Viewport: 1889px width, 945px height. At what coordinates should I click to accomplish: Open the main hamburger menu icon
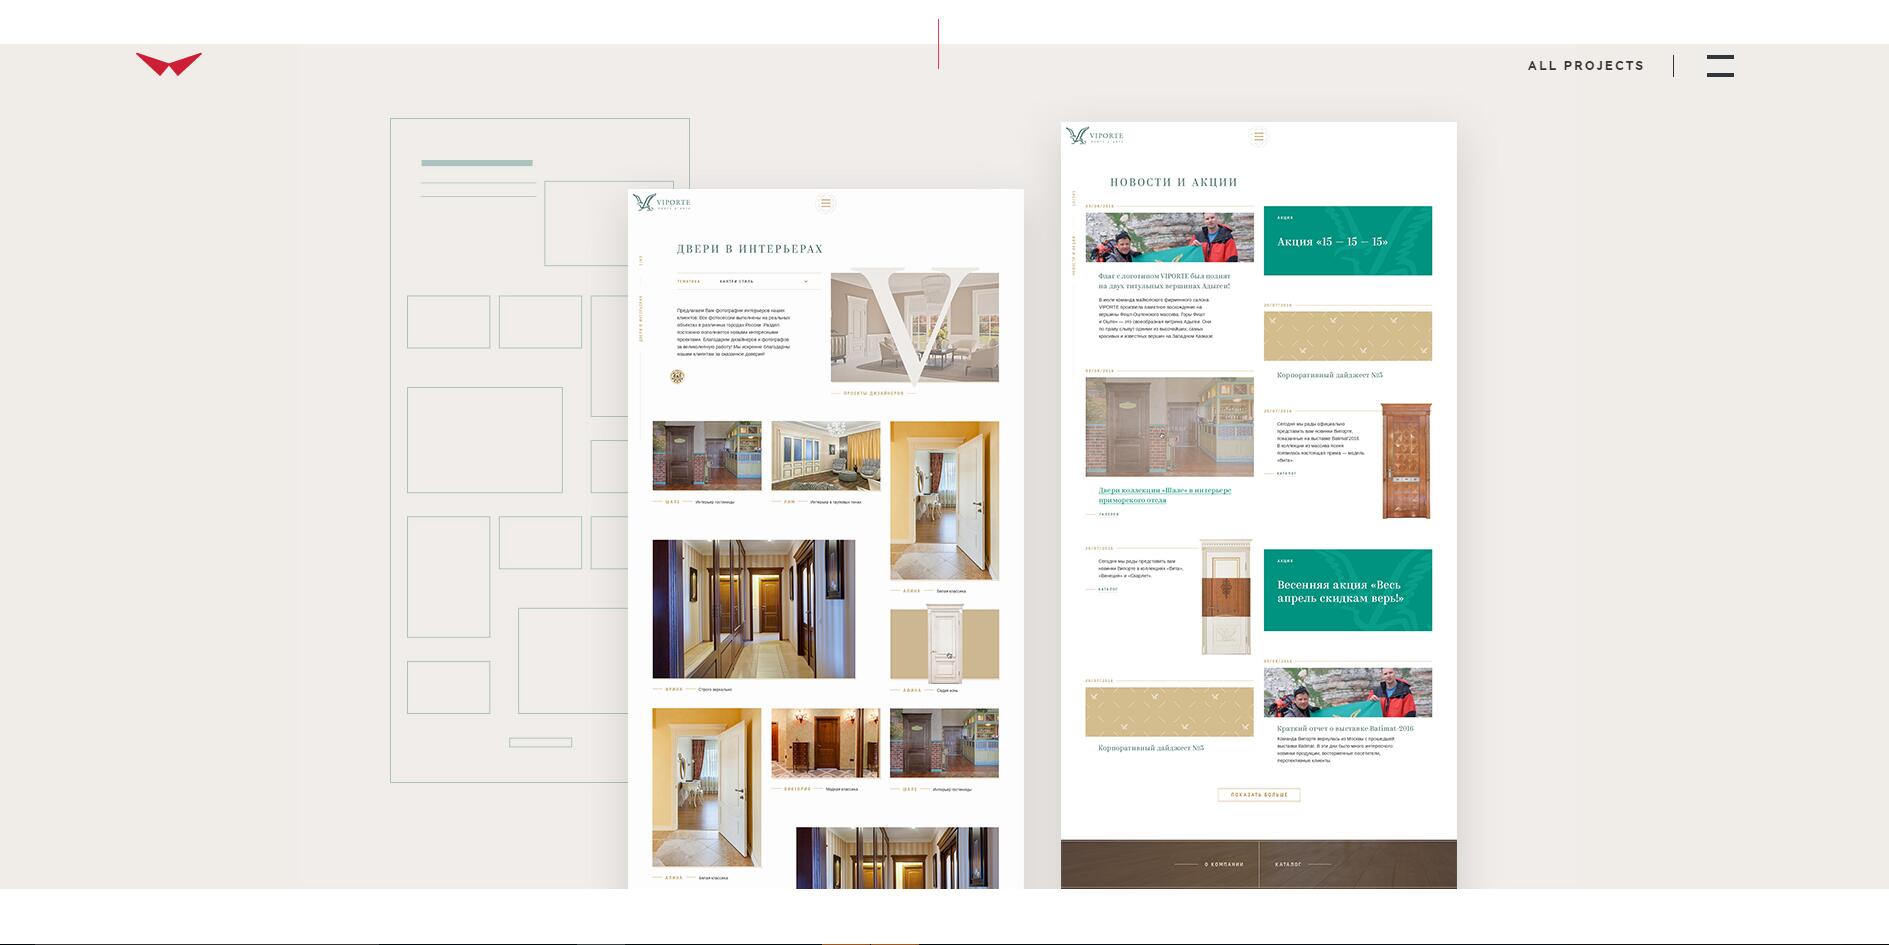tap(1720, 66)
